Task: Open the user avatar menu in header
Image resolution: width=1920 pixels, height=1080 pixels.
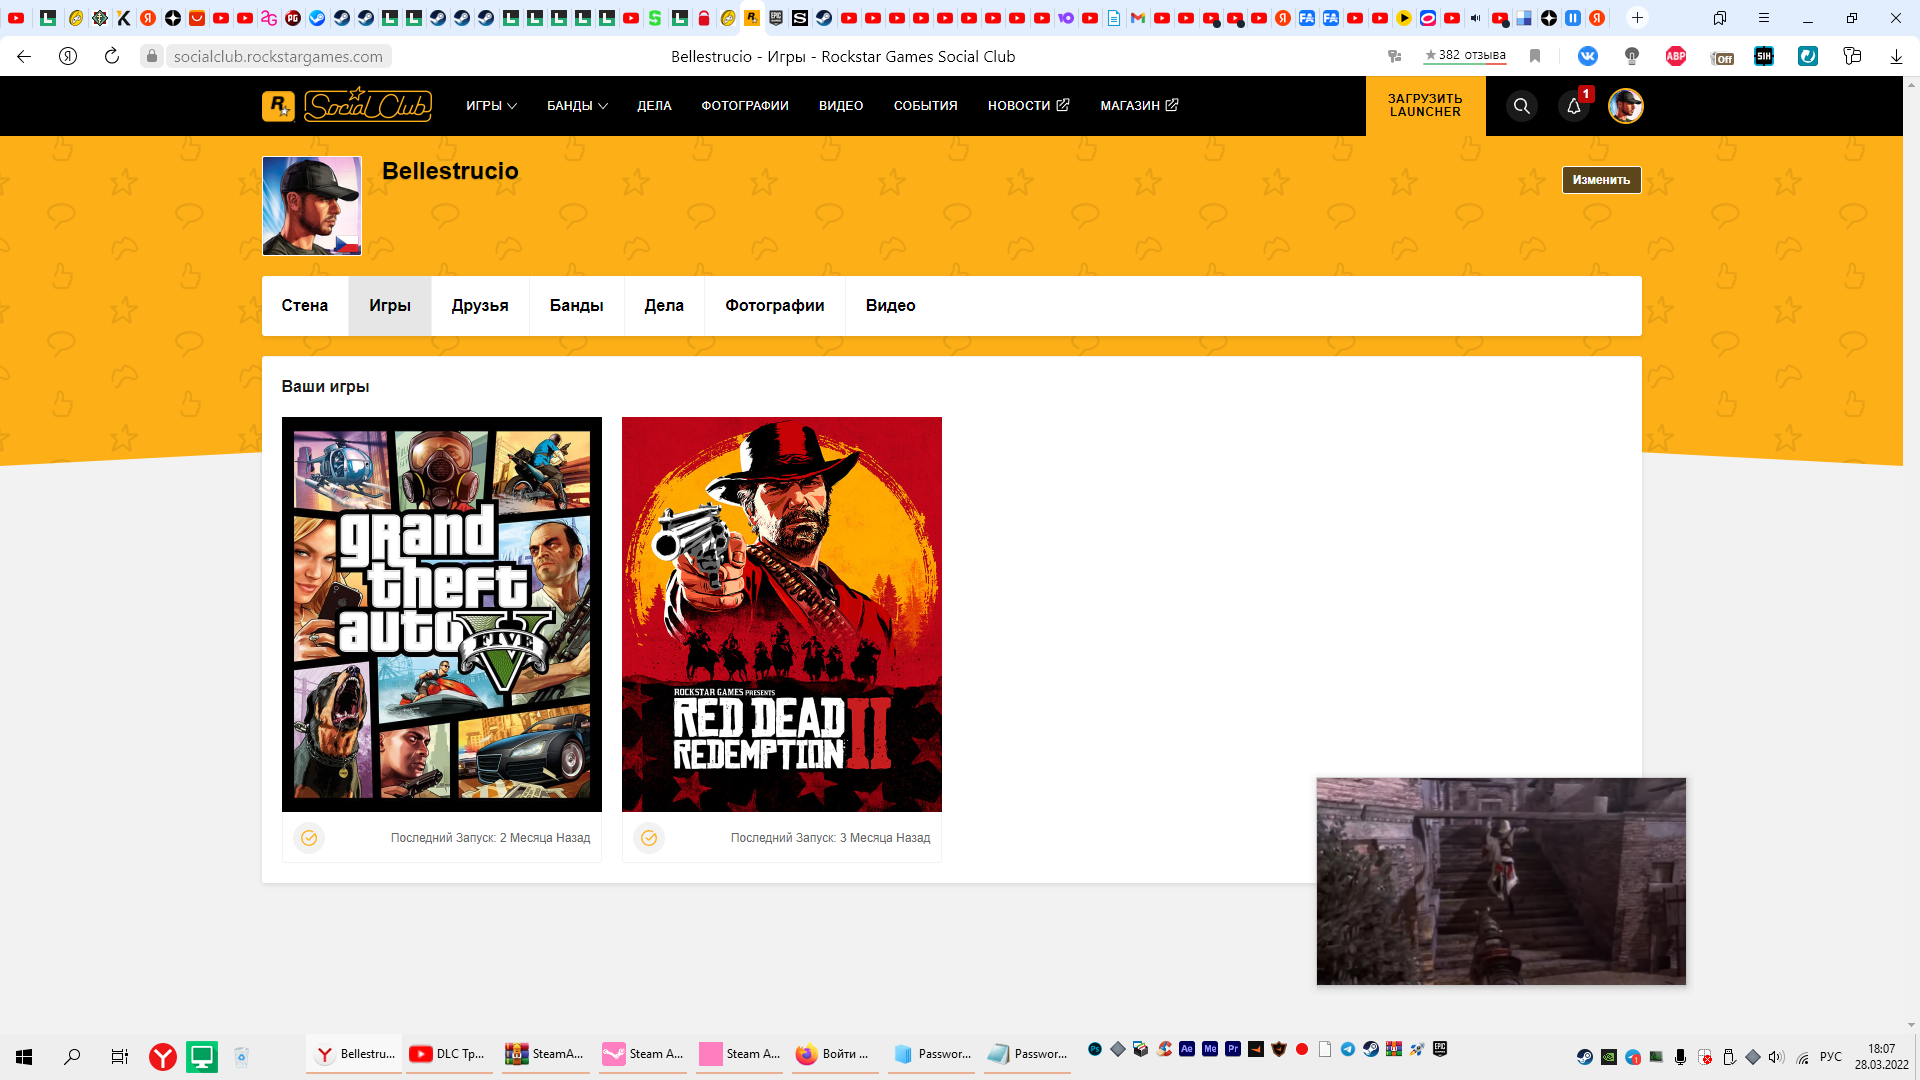Action: (x=1626, y=106)
